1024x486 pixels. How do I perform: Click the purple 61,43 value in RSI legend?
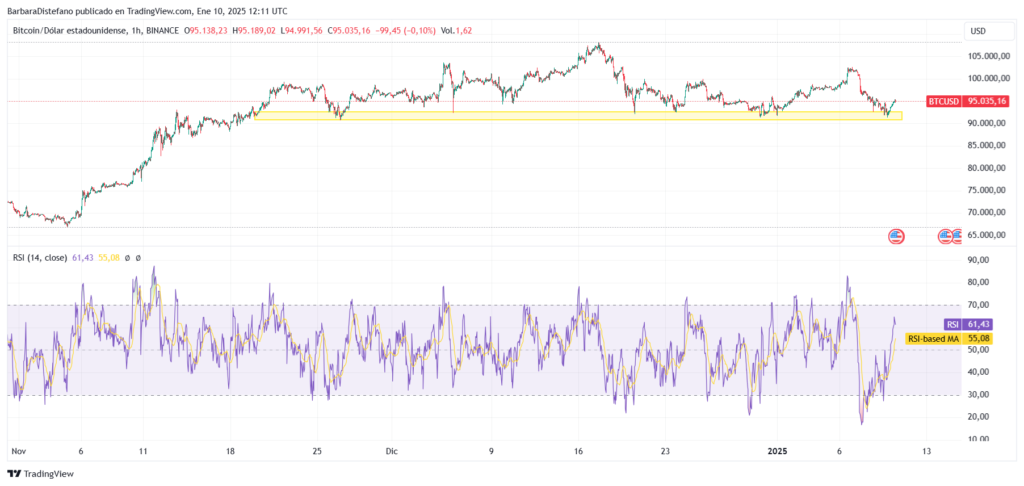pyautogui.click(x=82, y=258)
